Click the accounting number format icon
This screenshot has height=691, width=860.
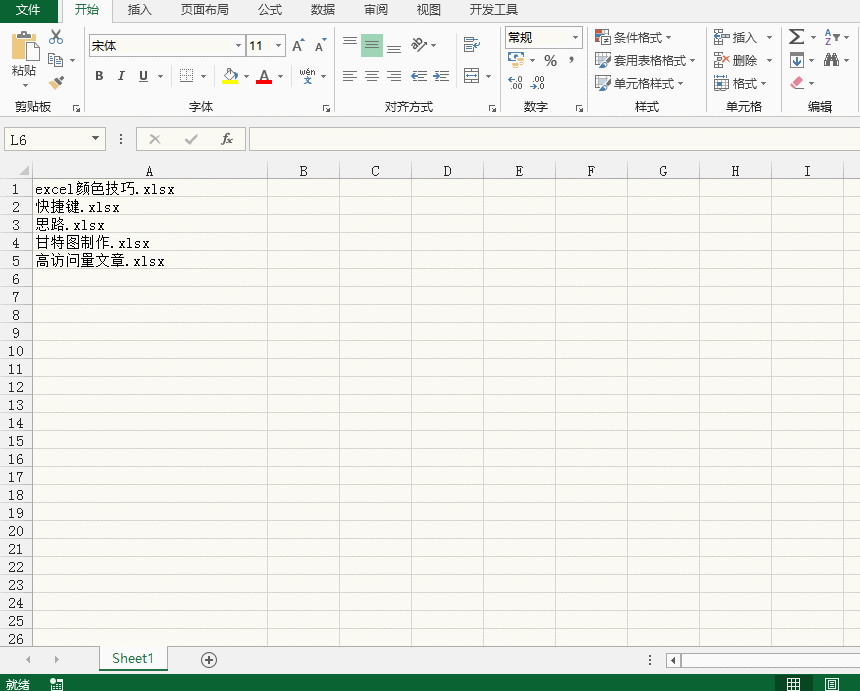(x=516, y=59)
